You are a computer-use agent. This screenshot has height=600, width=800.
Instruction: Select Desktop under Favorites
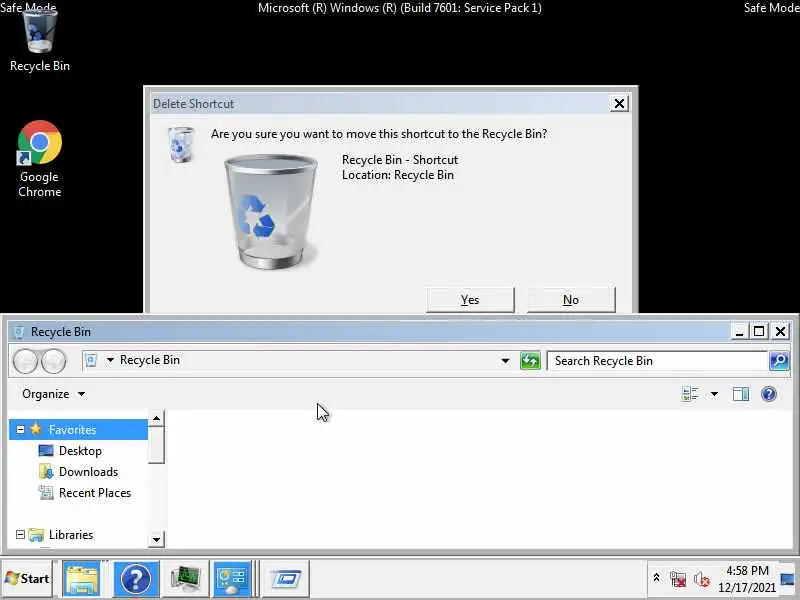80,451
